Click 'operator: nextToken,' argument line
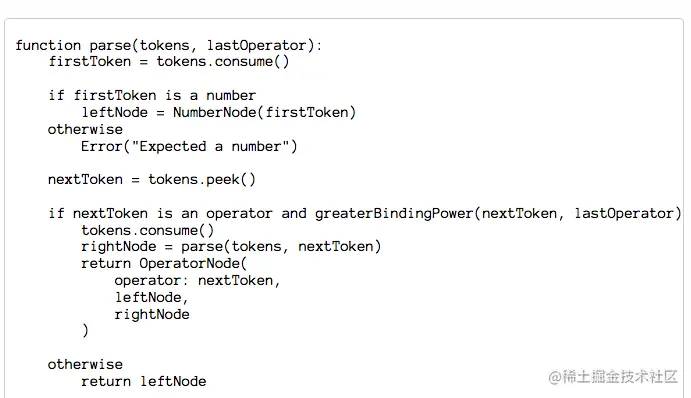691x398 pixels. tap(197, 281)
